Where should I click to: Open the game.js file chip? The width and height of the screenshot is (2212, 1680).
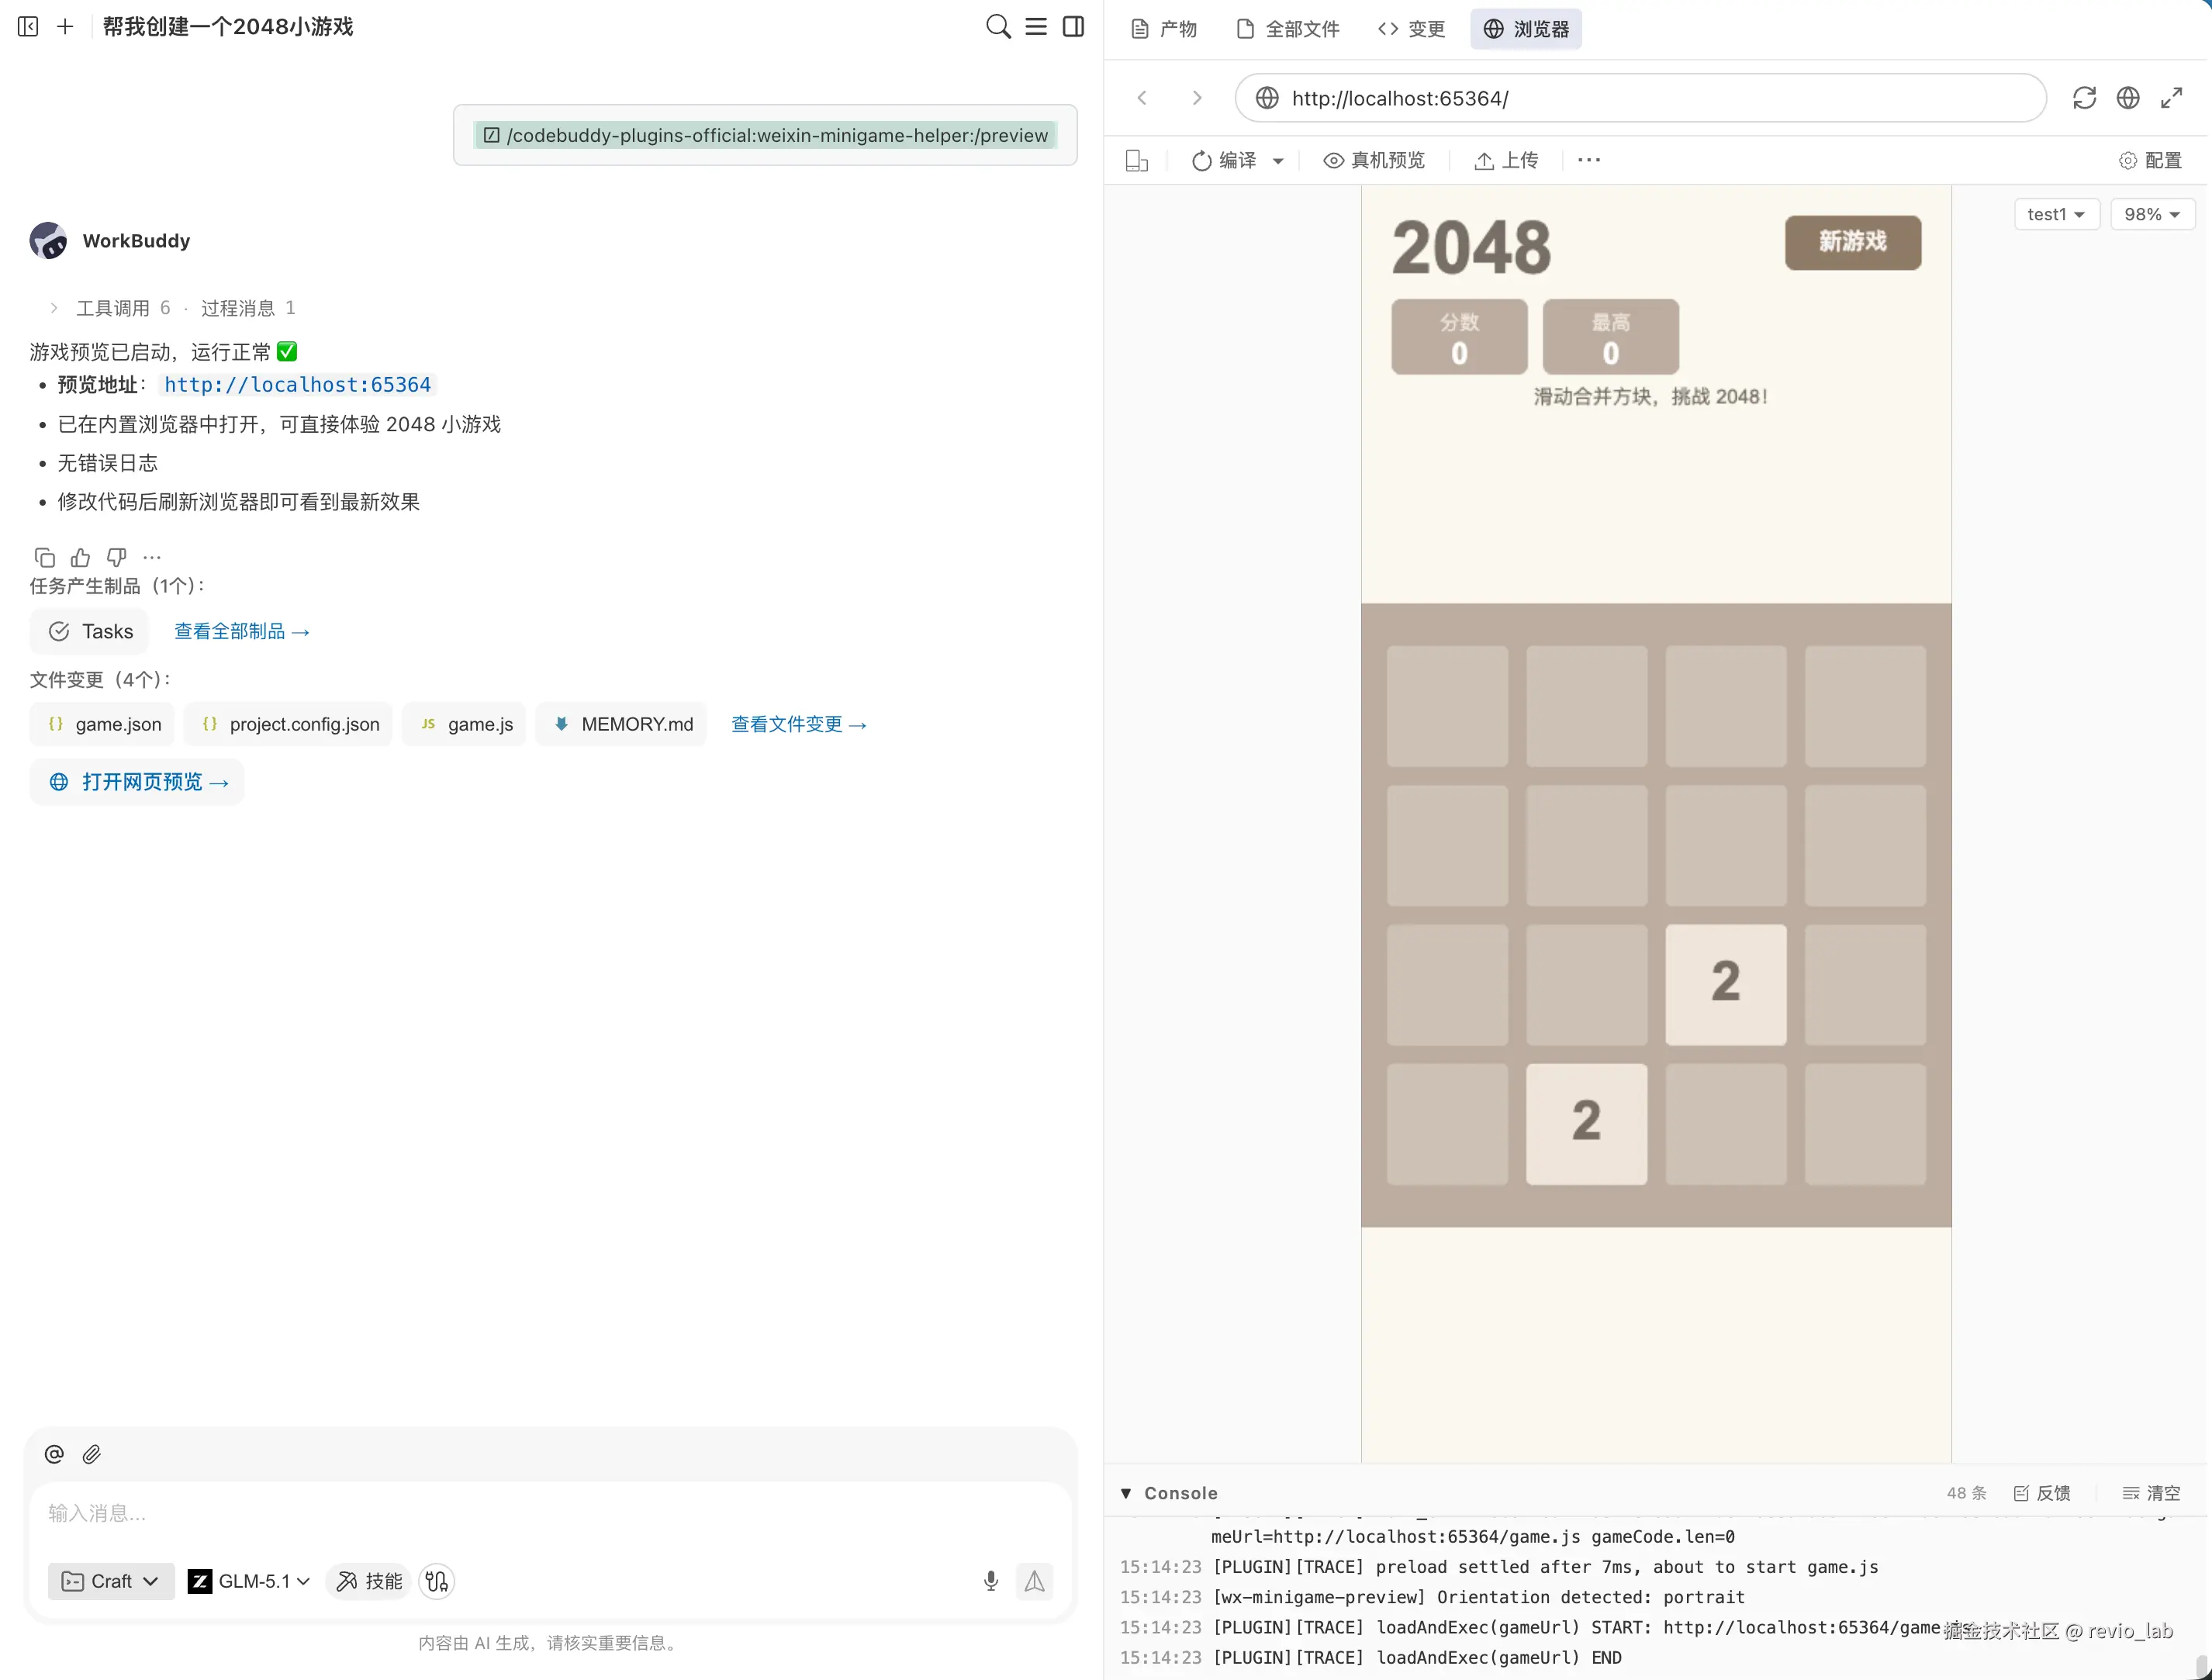coord(464,724)
